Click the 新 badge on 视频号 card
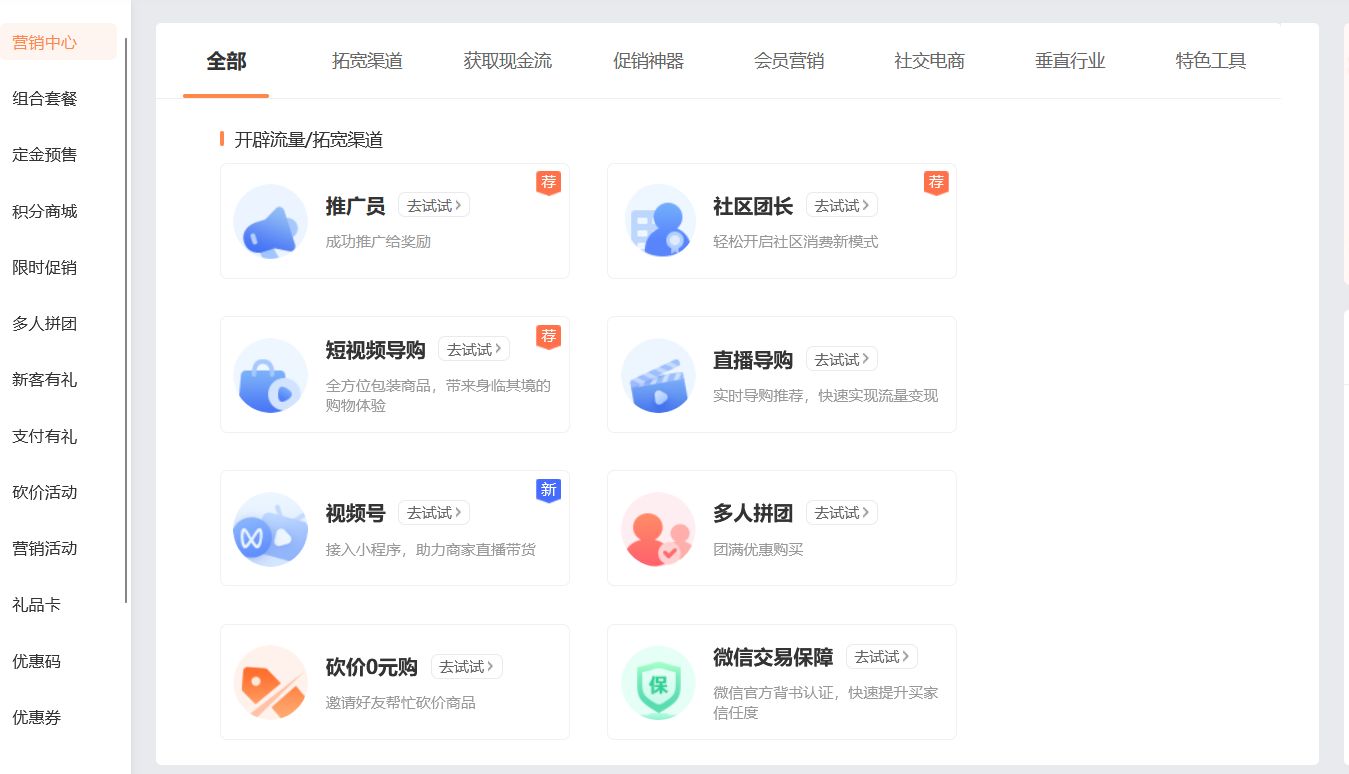 [x=548, y=490]
